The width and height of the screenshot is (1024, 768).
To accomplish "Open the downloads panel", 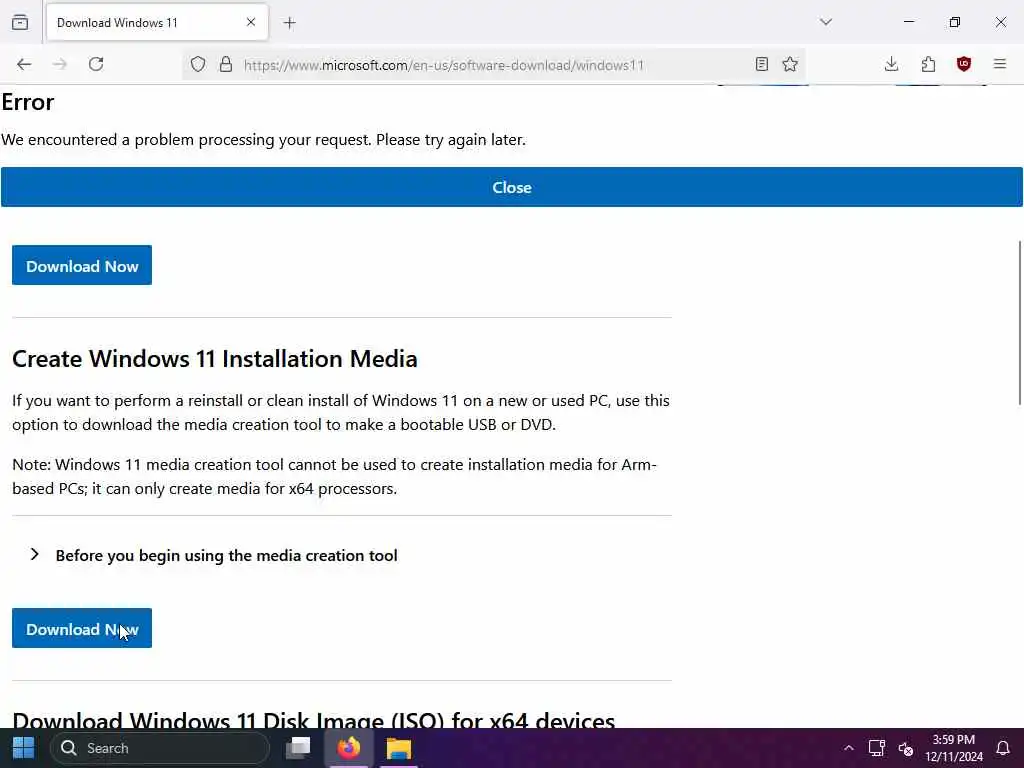I will (891, 64).
